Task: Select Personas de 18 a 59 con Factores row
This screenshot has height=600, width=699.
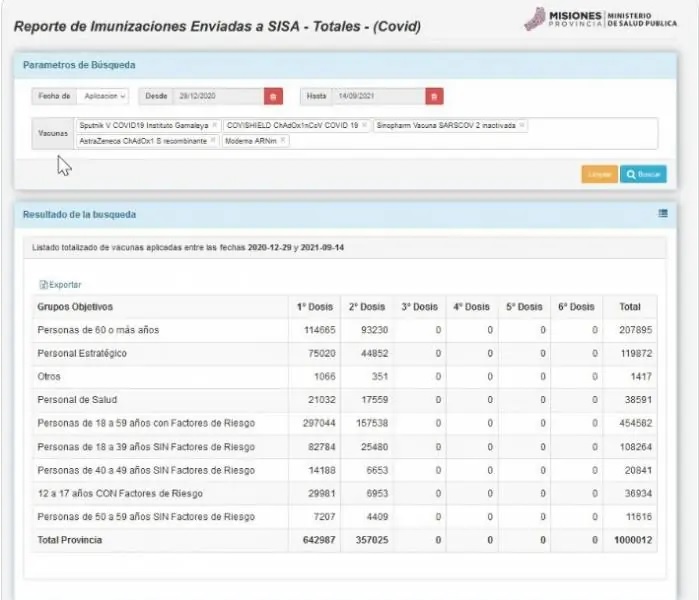Action: pos(344,423)
